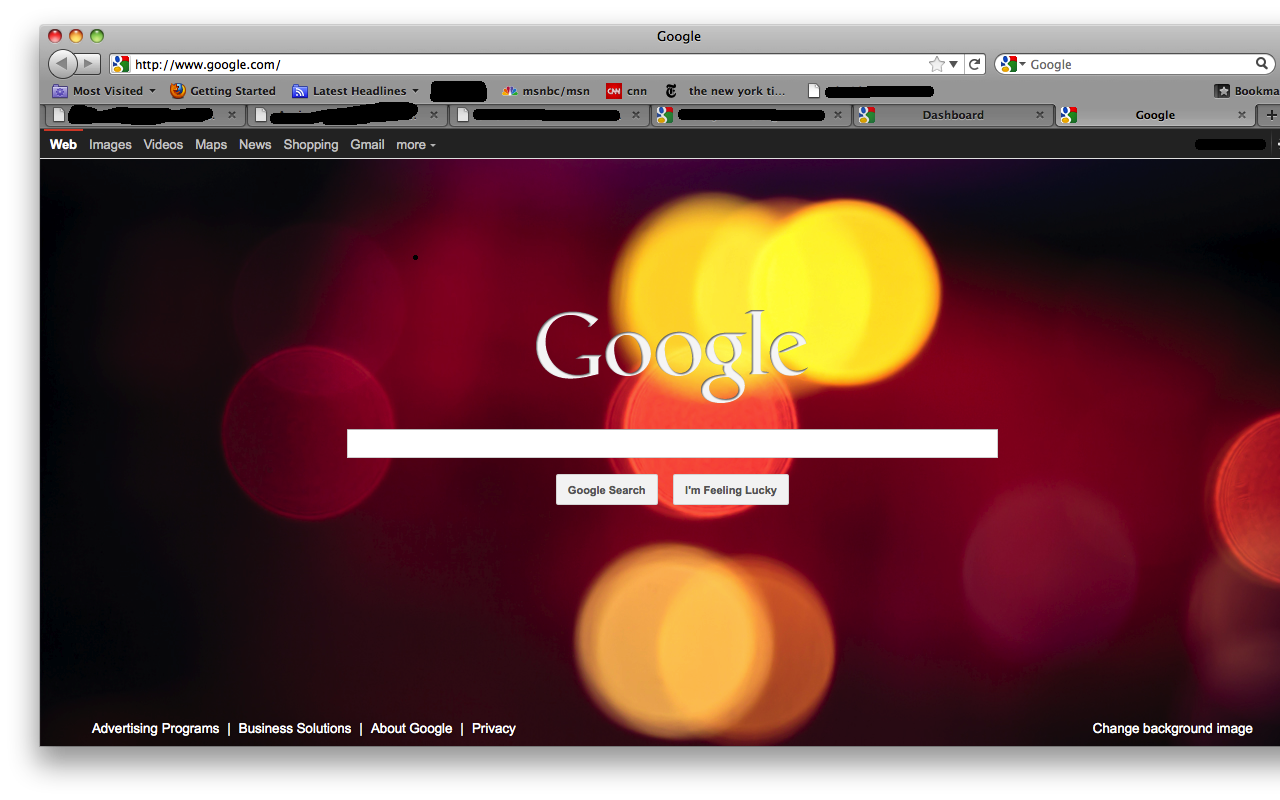Screen dimensions: 1280x800
Task: Open the URL history dropdown arrow
Action: coord(954,65)
